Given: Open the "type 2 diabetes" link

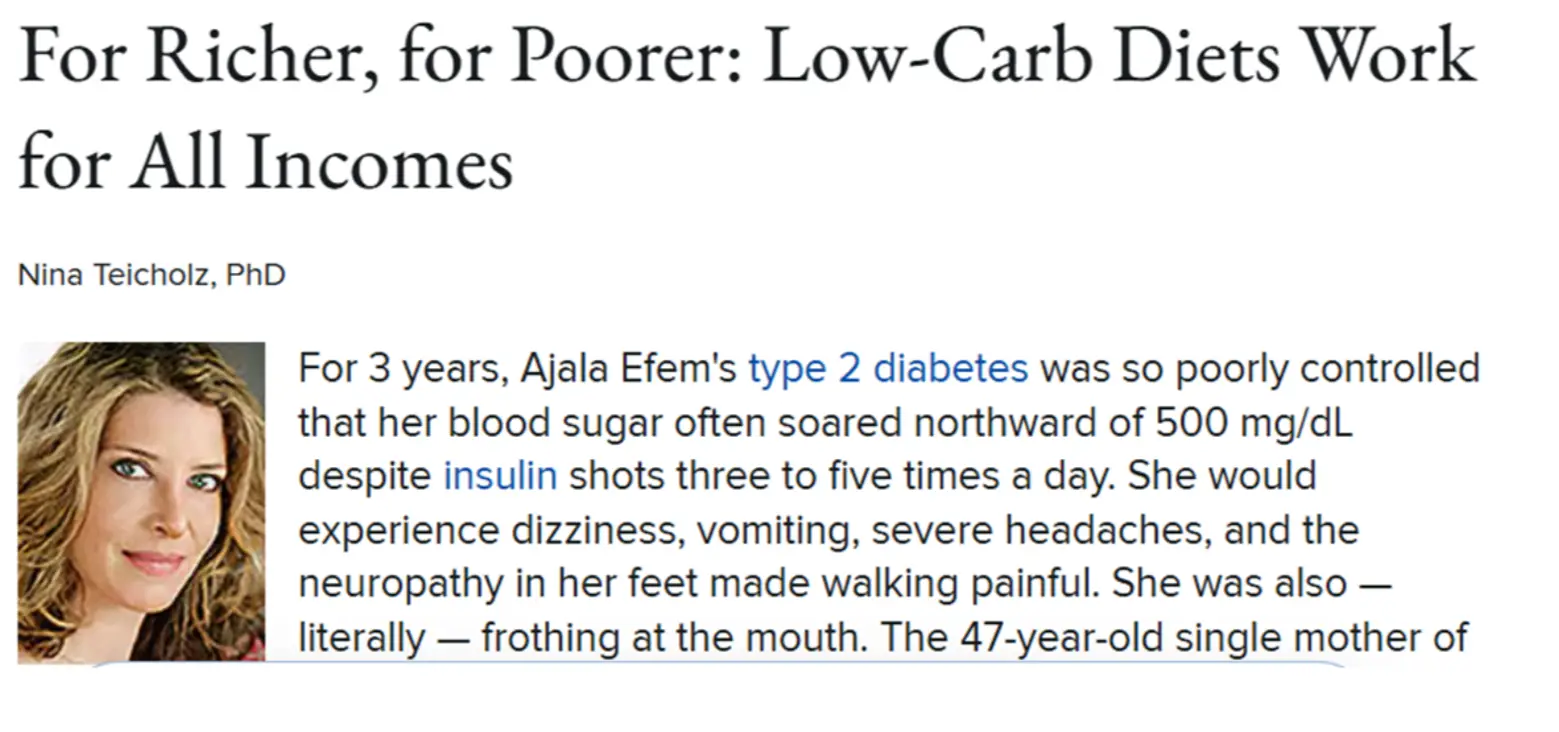Looking at the screenshot, I should click(x=887, y=369).
